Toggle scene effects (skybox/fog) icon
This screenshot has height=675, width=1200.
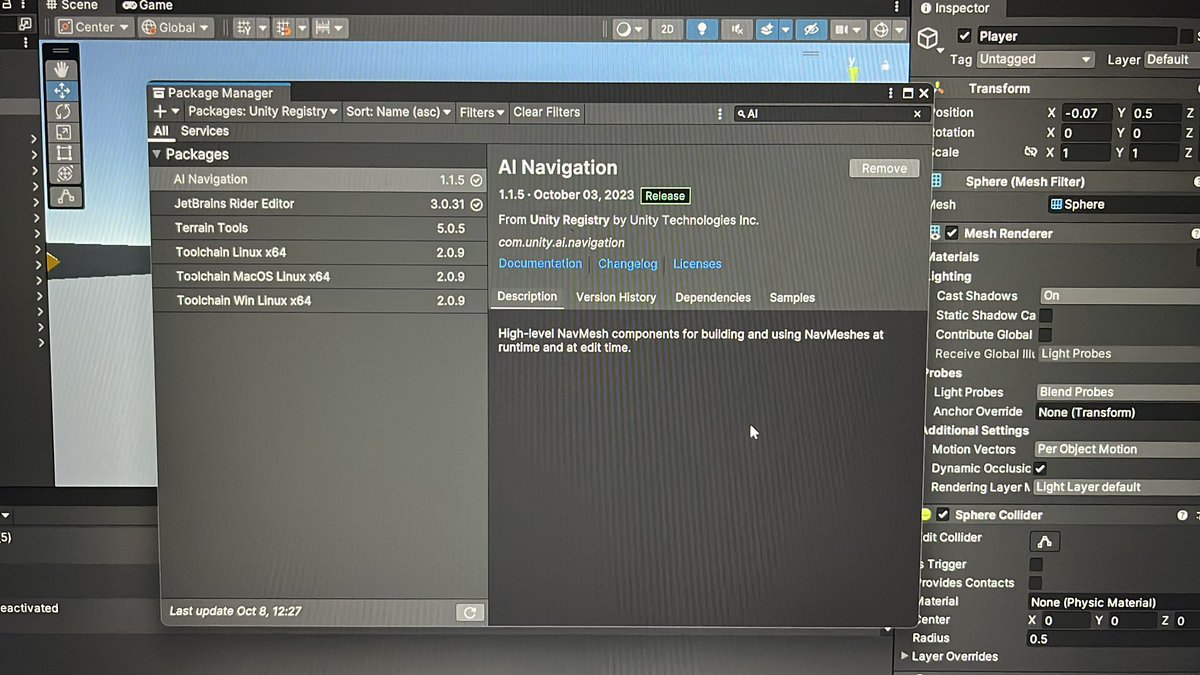[x=767, y=29]
